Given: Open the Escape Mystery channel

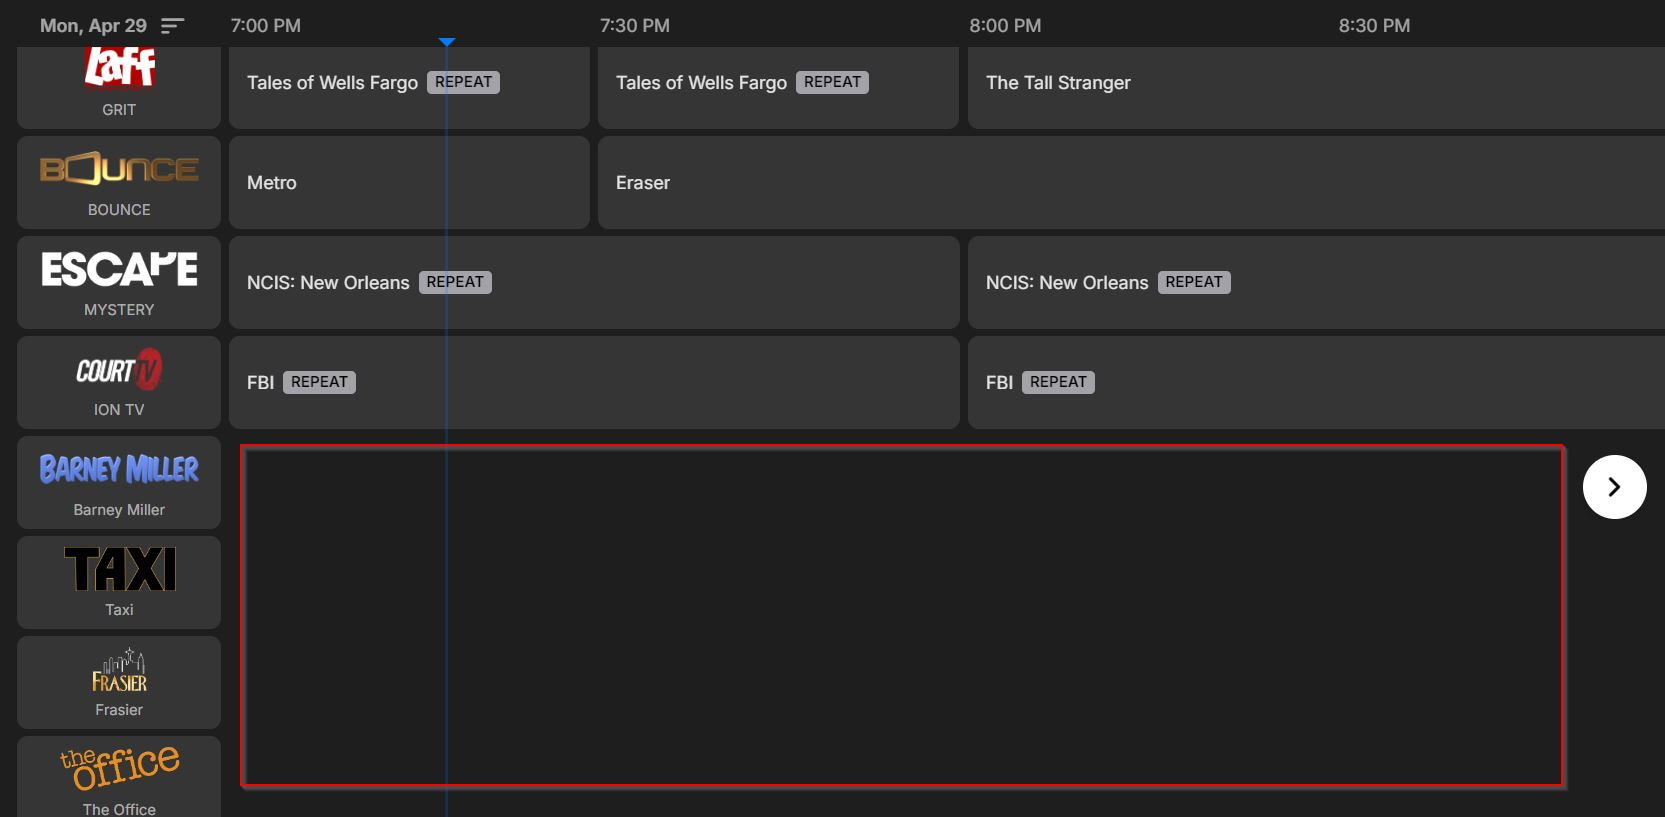Looking at the screenshot, I should [119, 282].
